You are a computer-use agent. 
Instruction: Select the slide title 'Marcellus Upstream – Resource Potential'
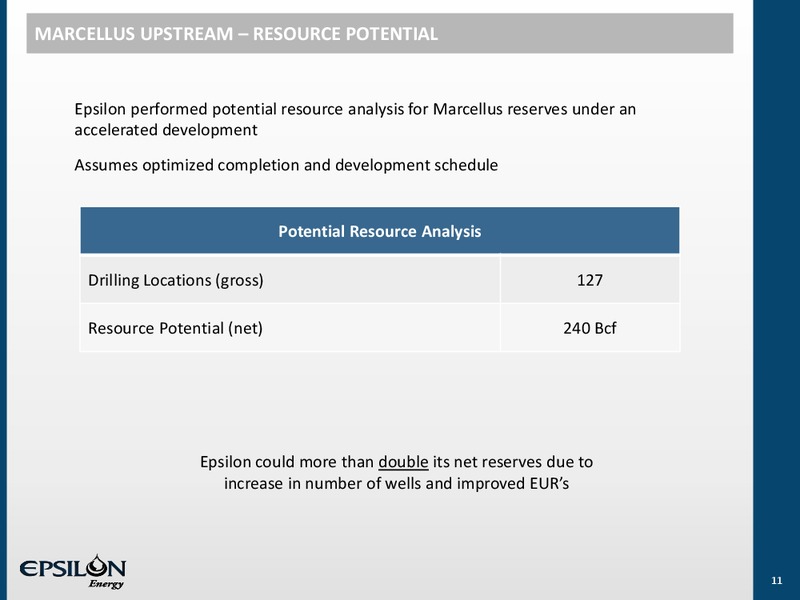tap(236, 34)
